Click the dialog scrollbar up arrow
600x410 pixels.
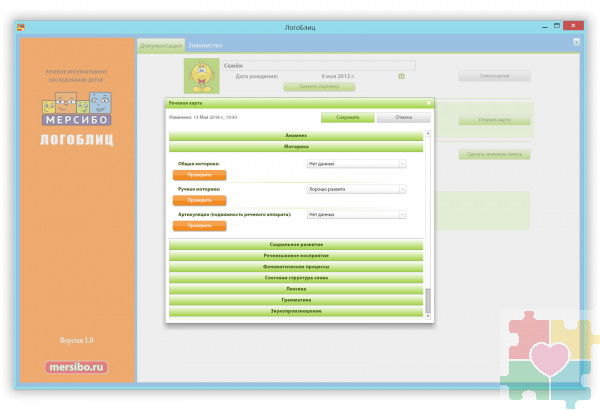428,134
